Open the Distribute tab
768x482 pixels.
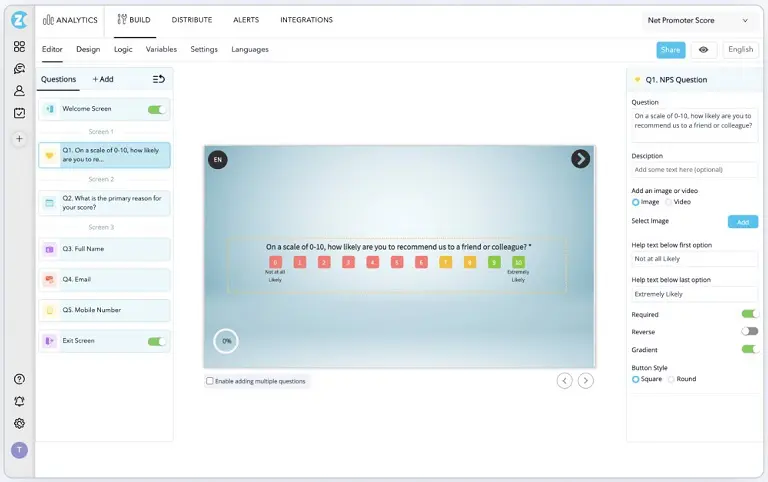tap(191, 20)
